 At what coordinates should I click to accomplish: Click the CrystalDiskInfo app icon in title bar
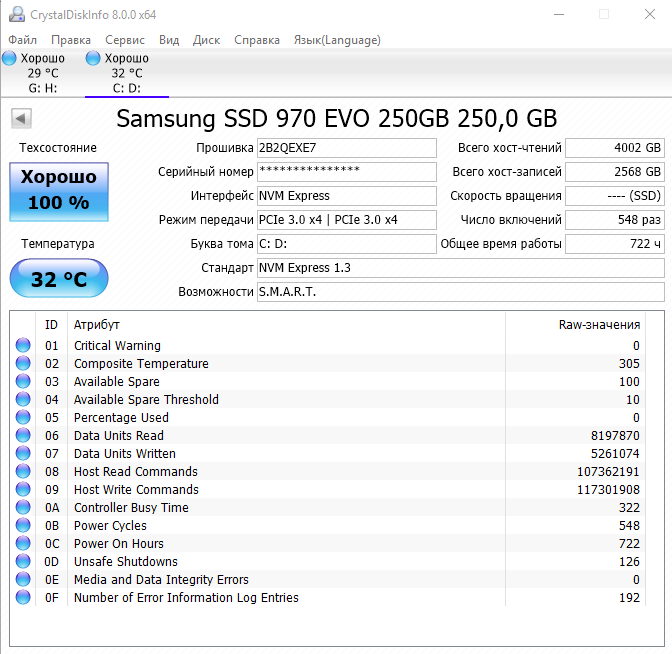pos(17,14)
